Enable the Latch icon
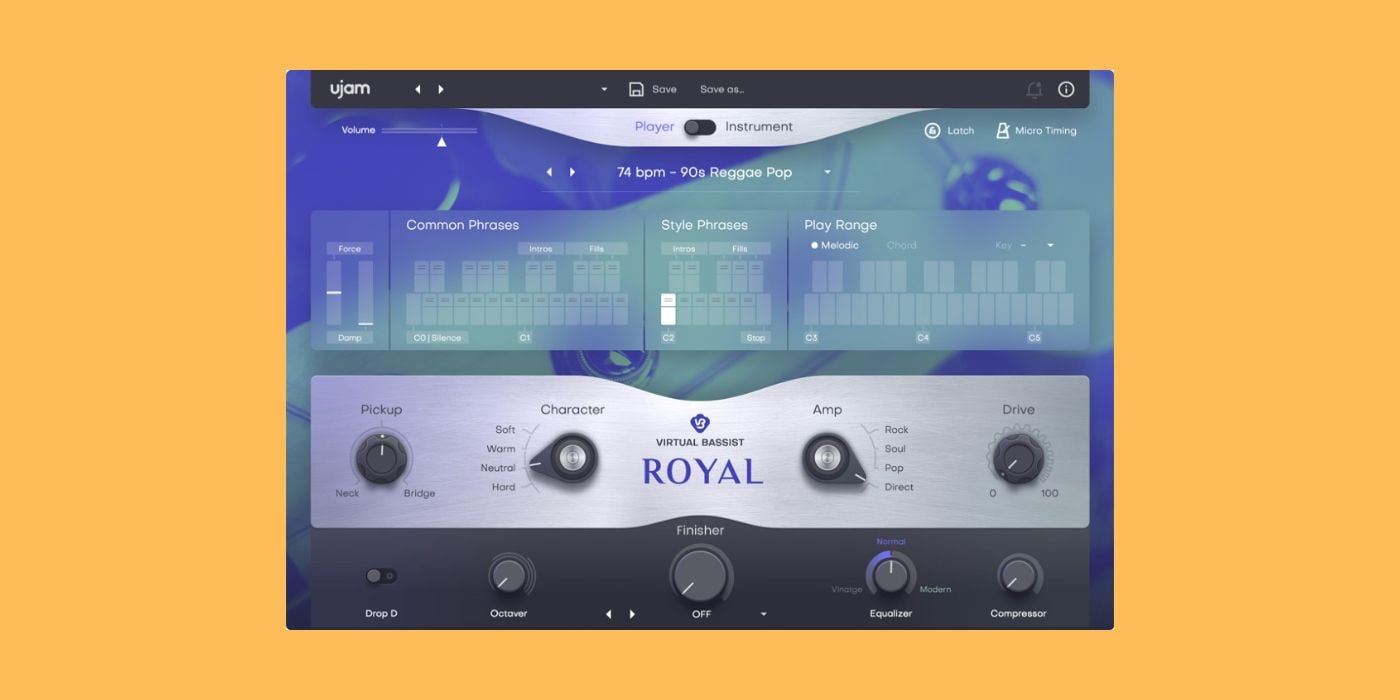The height and width of the screenshot is (700, 1400). pos(932,131)
